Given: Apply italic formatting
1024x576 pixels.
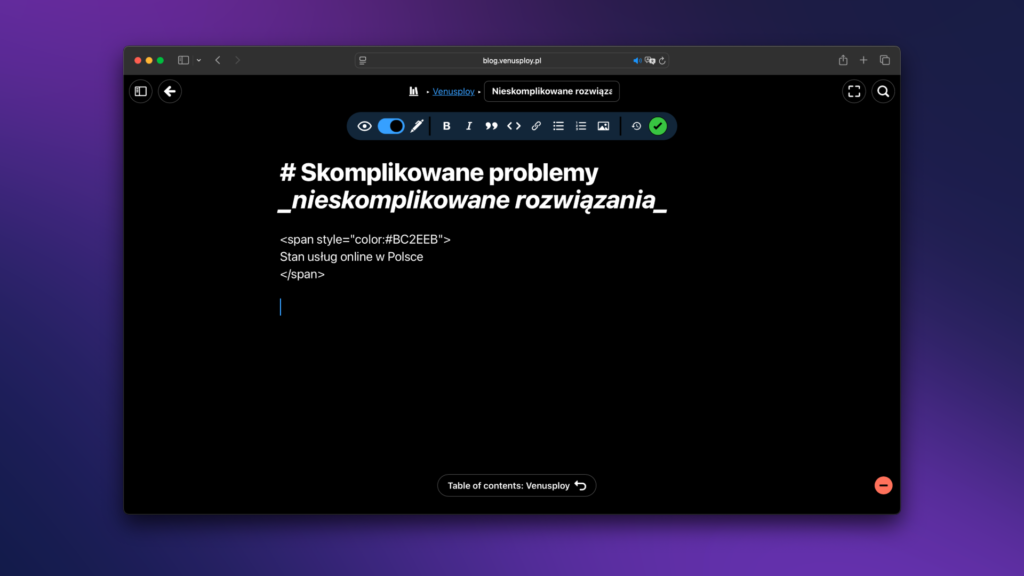Looking at the screenshot, I should tap(469, 126).
